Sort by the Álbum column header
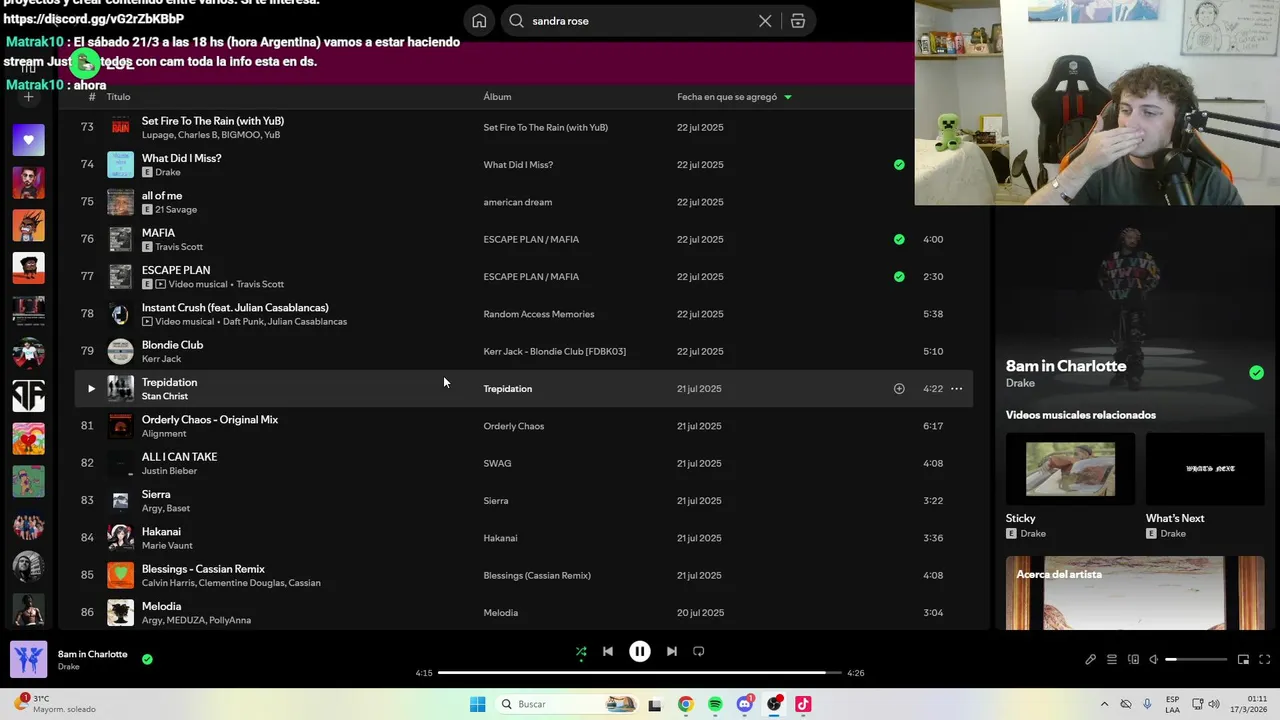 click(x=497, y=97)
